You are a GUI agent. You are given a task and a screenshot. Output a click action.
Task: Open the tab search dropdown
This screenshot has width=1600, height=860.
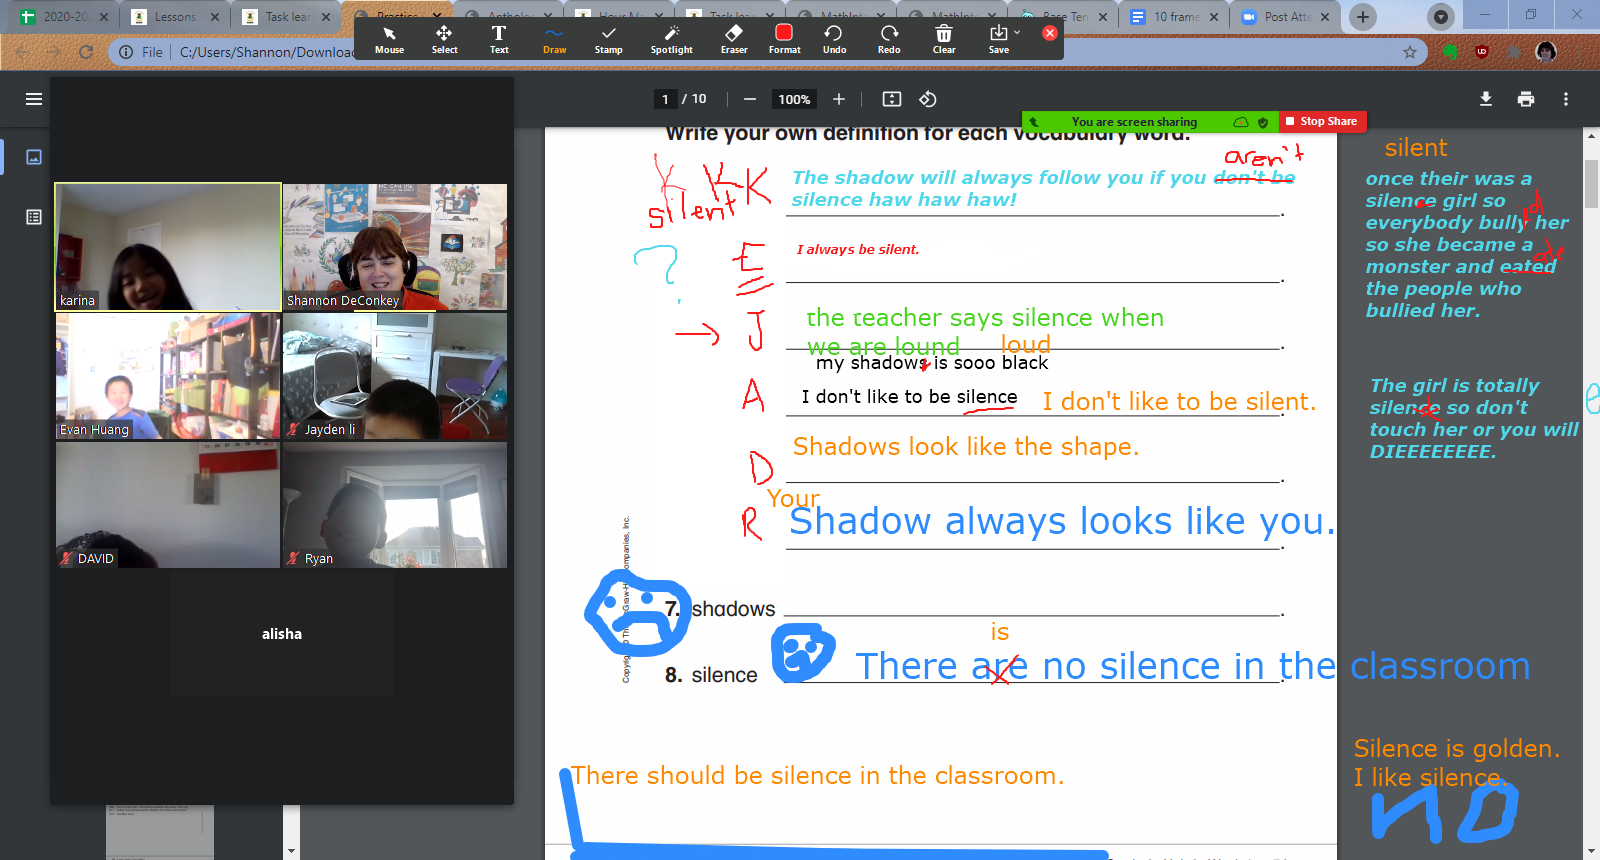click(1440, 17)
